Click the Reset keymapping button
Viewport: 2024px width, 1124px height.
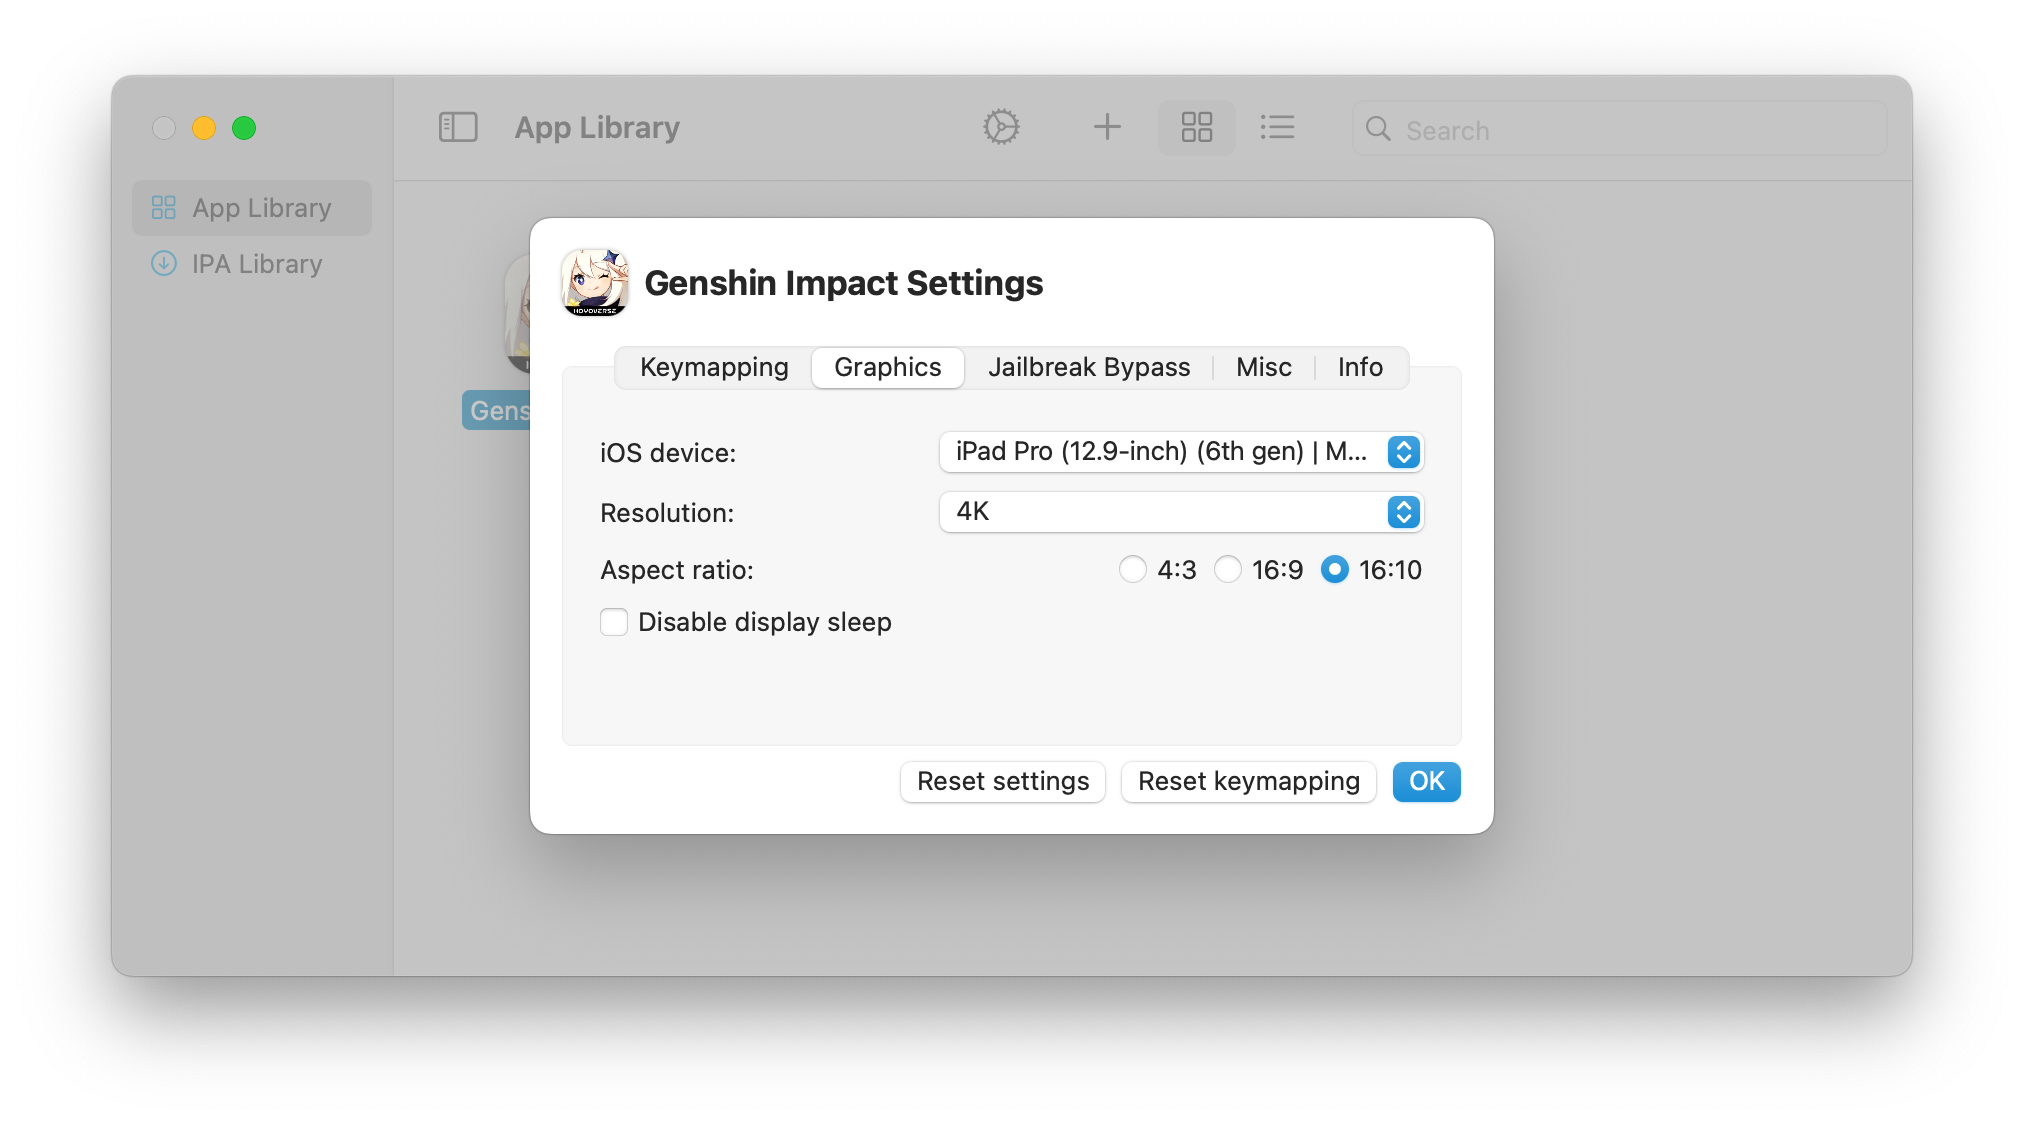click(x=1248, y=781)
